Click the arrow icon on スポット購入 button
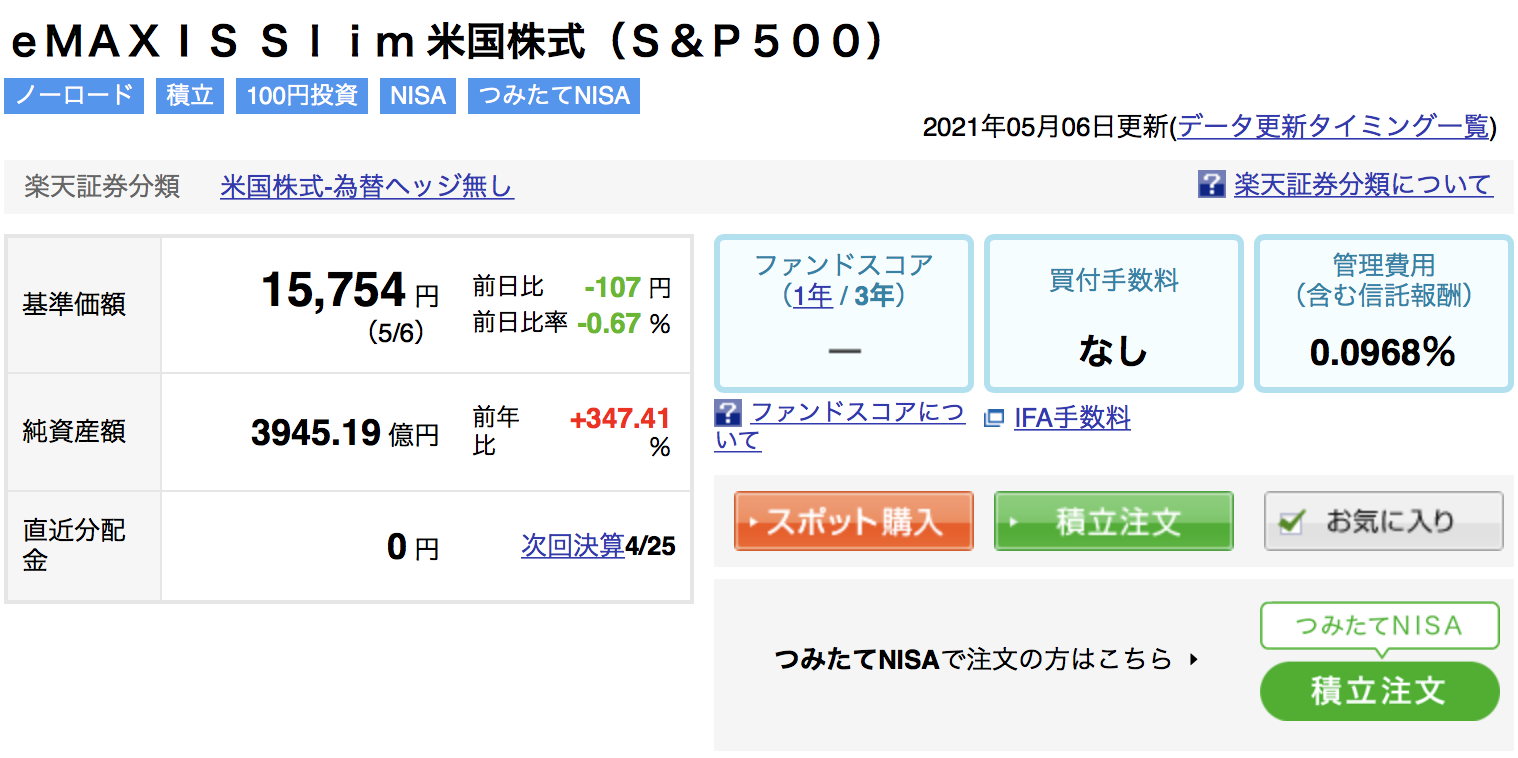 click(x=753, y=522)
